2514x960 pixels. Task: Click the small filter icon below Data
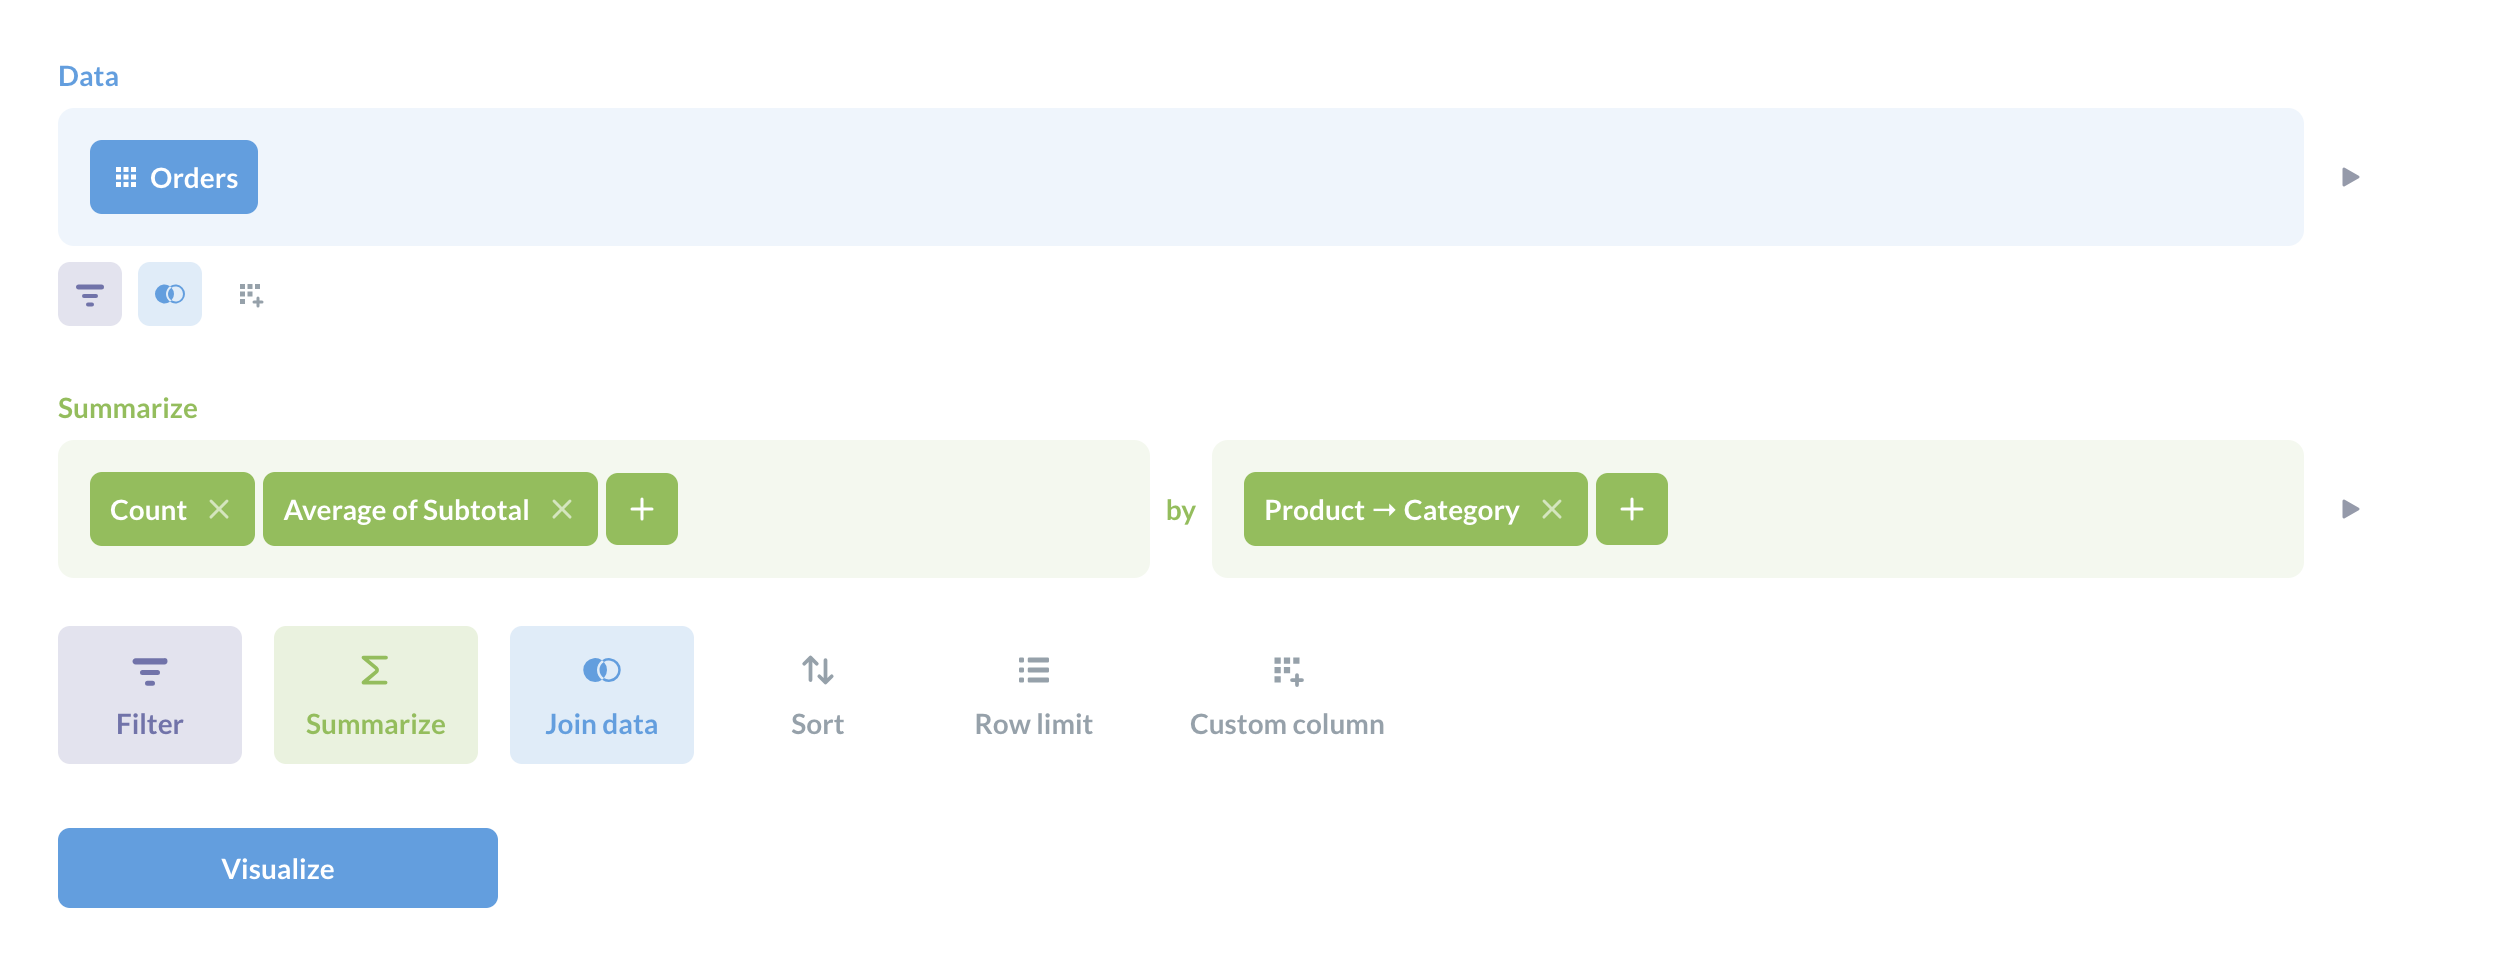click(x=90, y=294)
